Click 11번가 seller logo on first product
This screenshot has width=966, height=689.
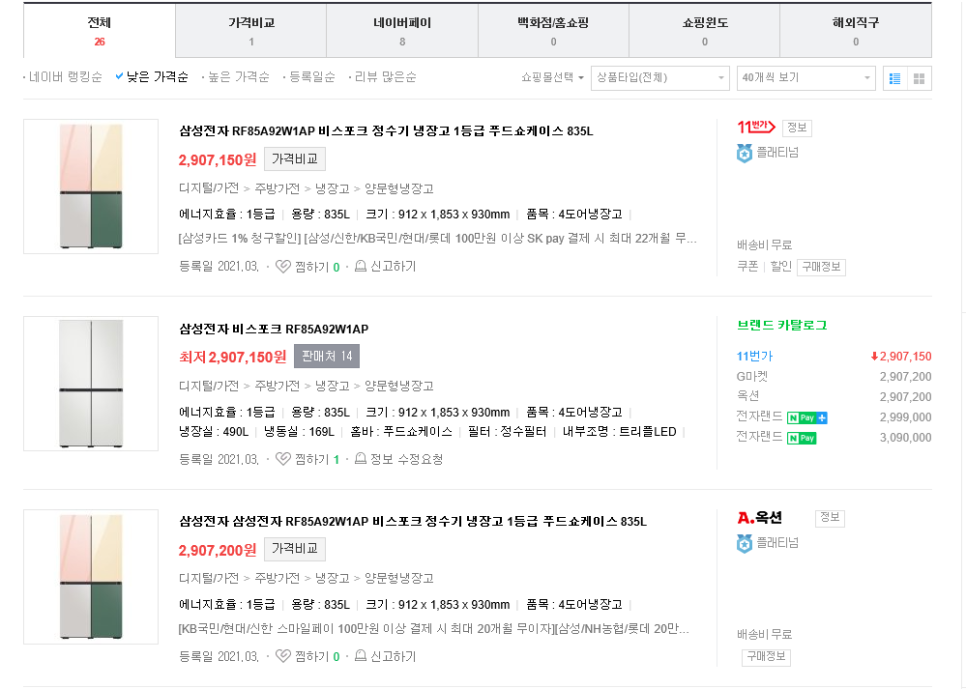(756, 127)
